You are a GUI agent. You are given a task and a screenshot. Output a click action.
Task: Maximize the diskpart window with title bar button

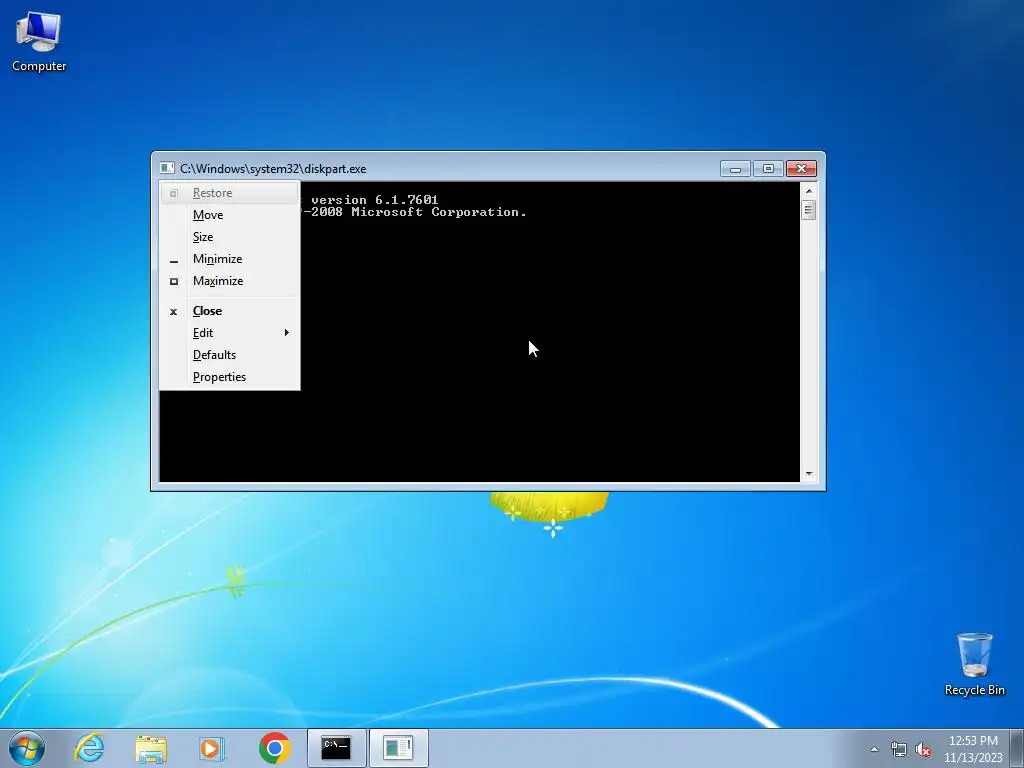(768, 168)
